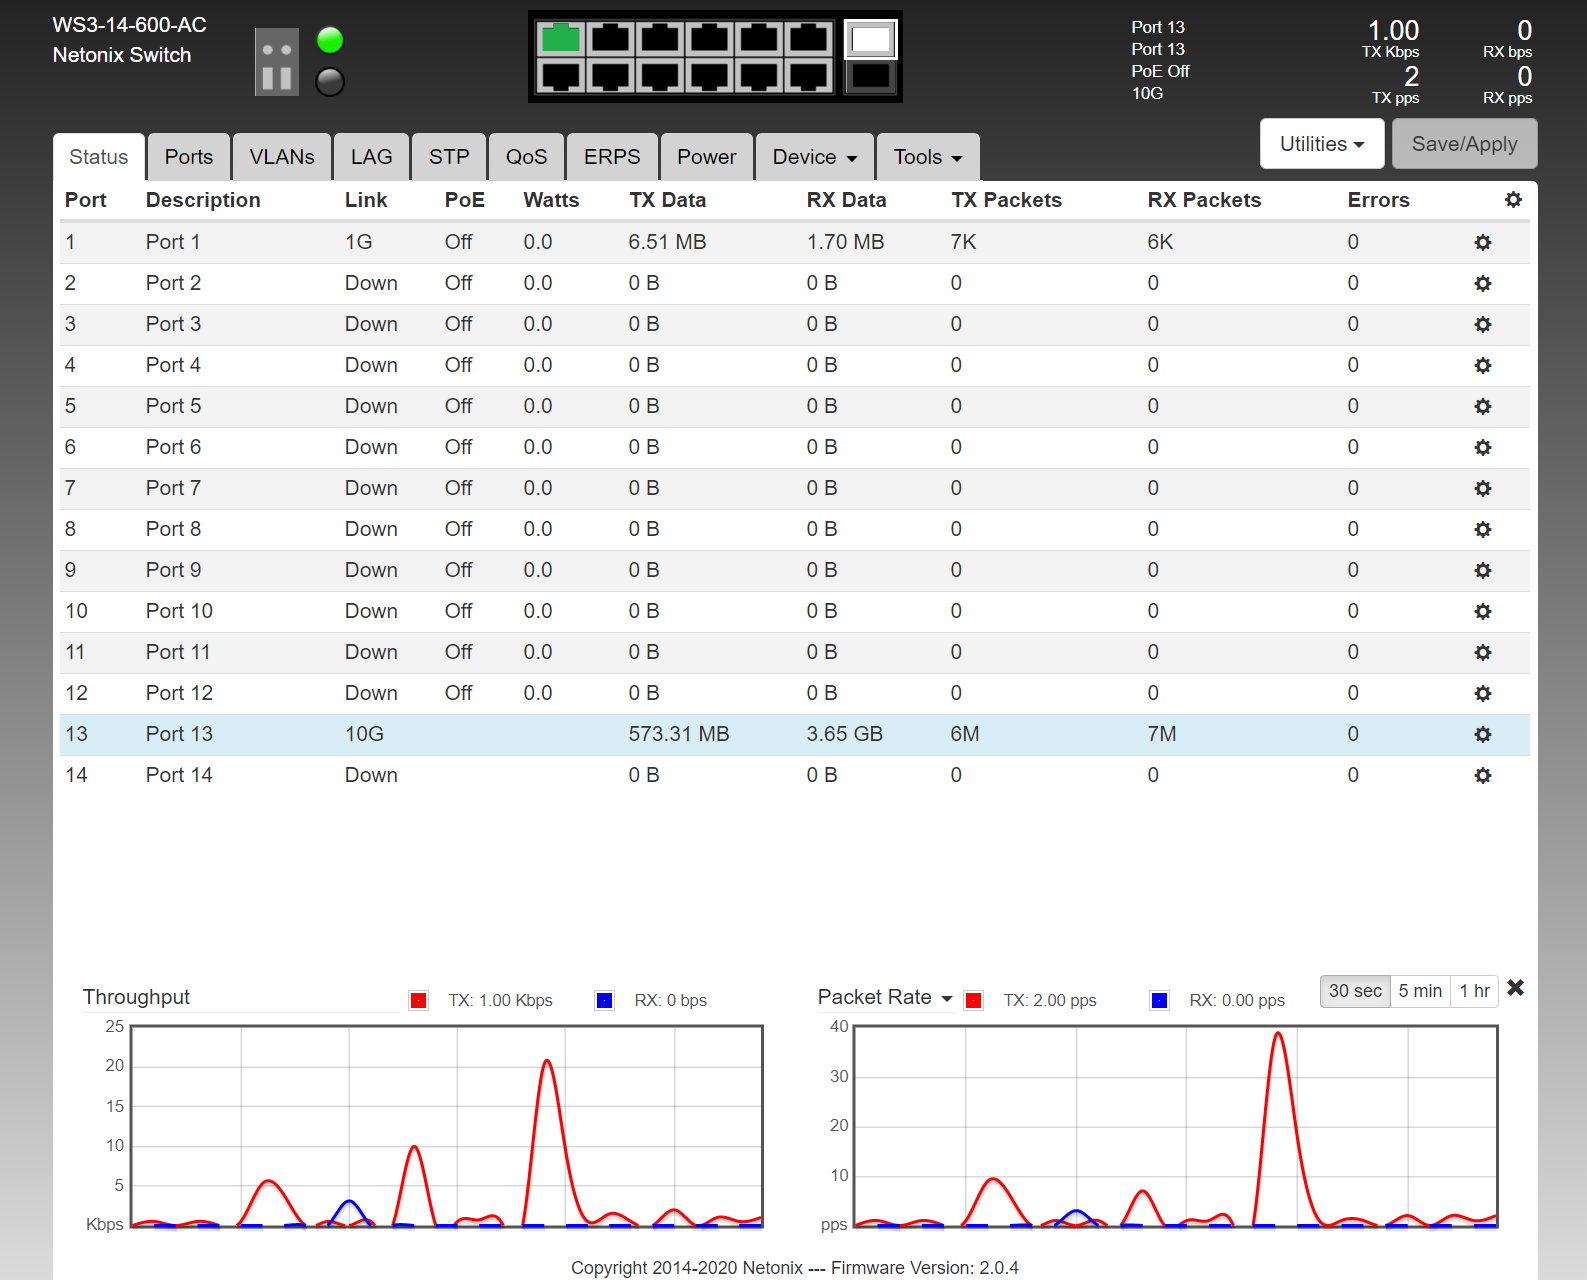Expand the Utilities dropdown
The width and height of the screenshot is (1587, 1280).
(x=1321, y=144)
